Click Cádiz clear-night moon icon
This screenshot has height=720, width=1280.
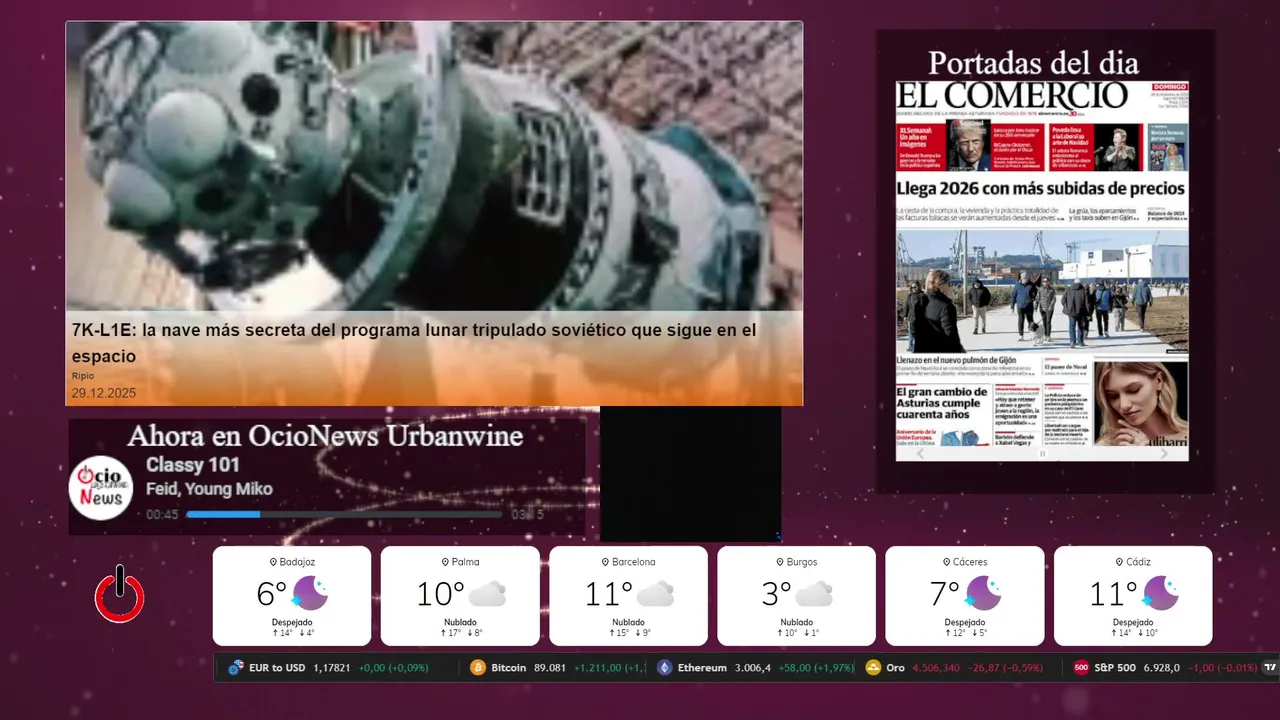point(1160,594)
